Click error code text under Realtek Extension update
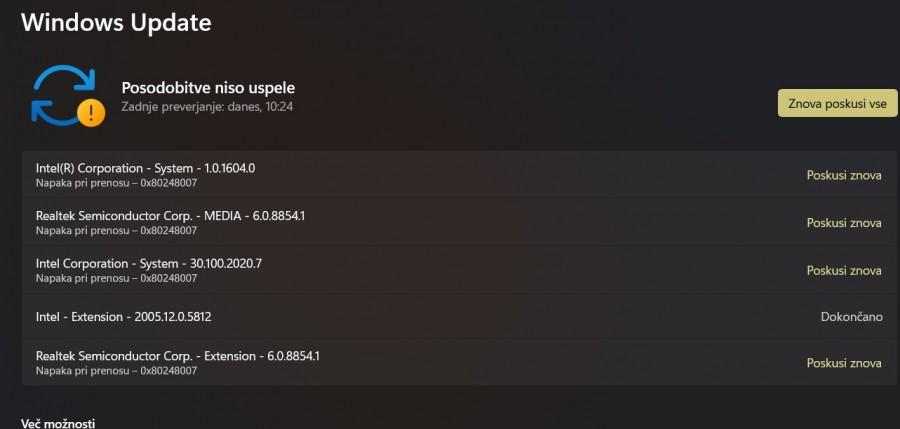This screenshot has width=900, height=429. (x=116, y=371)
